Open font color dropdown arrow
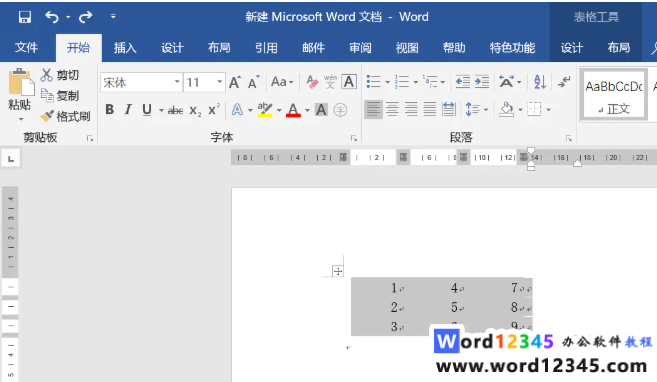The width and height of the screenshot is (657, 382). (x=307, y=110)
